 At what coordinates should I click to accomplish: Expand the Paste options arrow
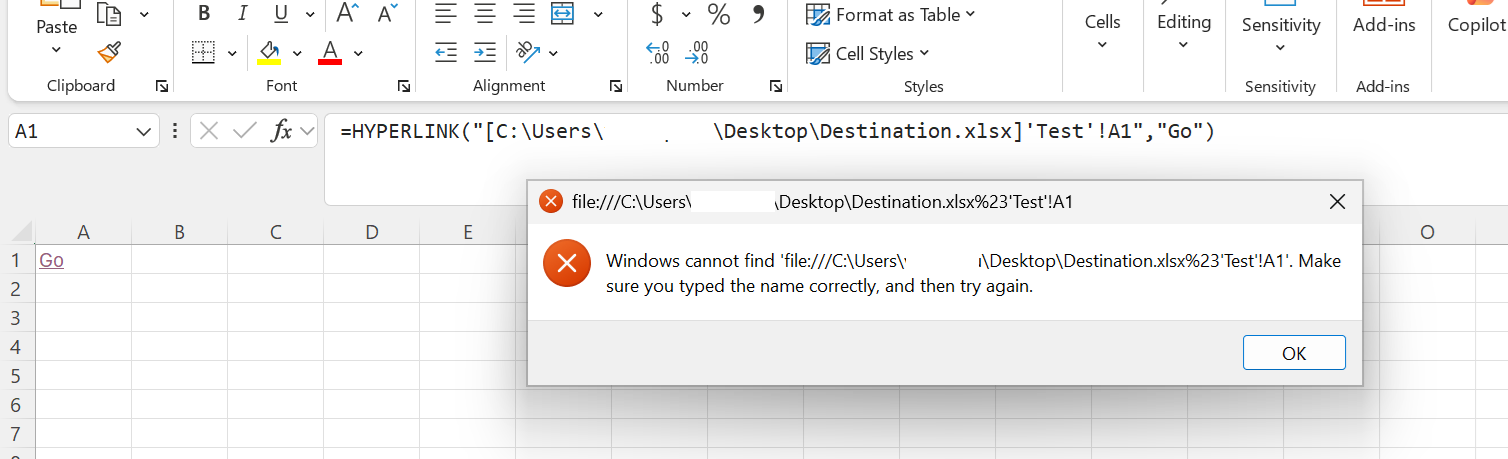click(x=57, y=49)
